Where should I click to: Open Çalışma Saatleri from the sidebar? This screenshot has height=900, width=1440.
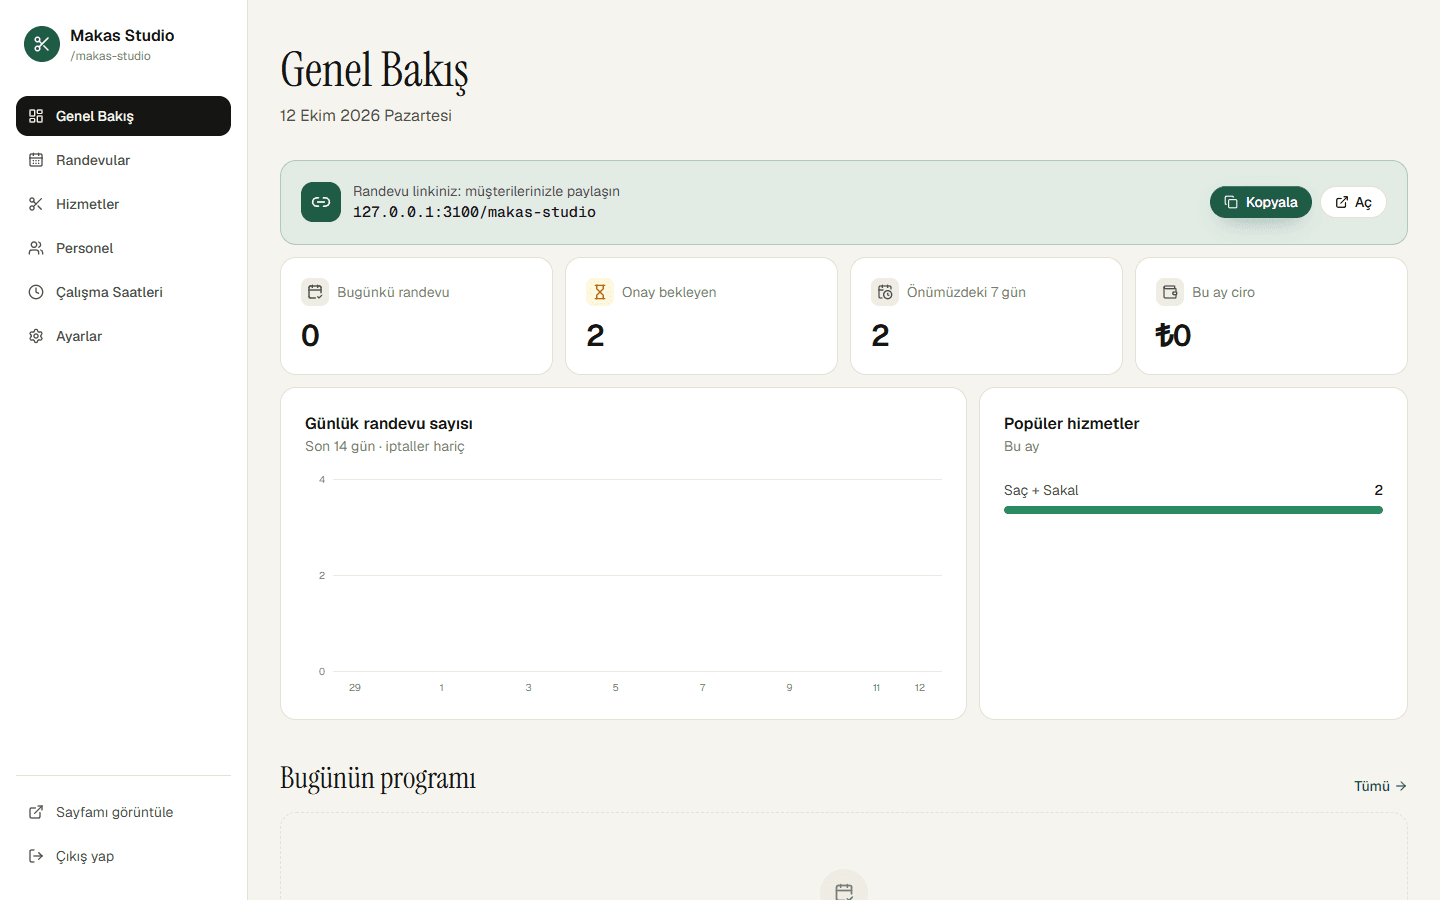tap(123, 292)
